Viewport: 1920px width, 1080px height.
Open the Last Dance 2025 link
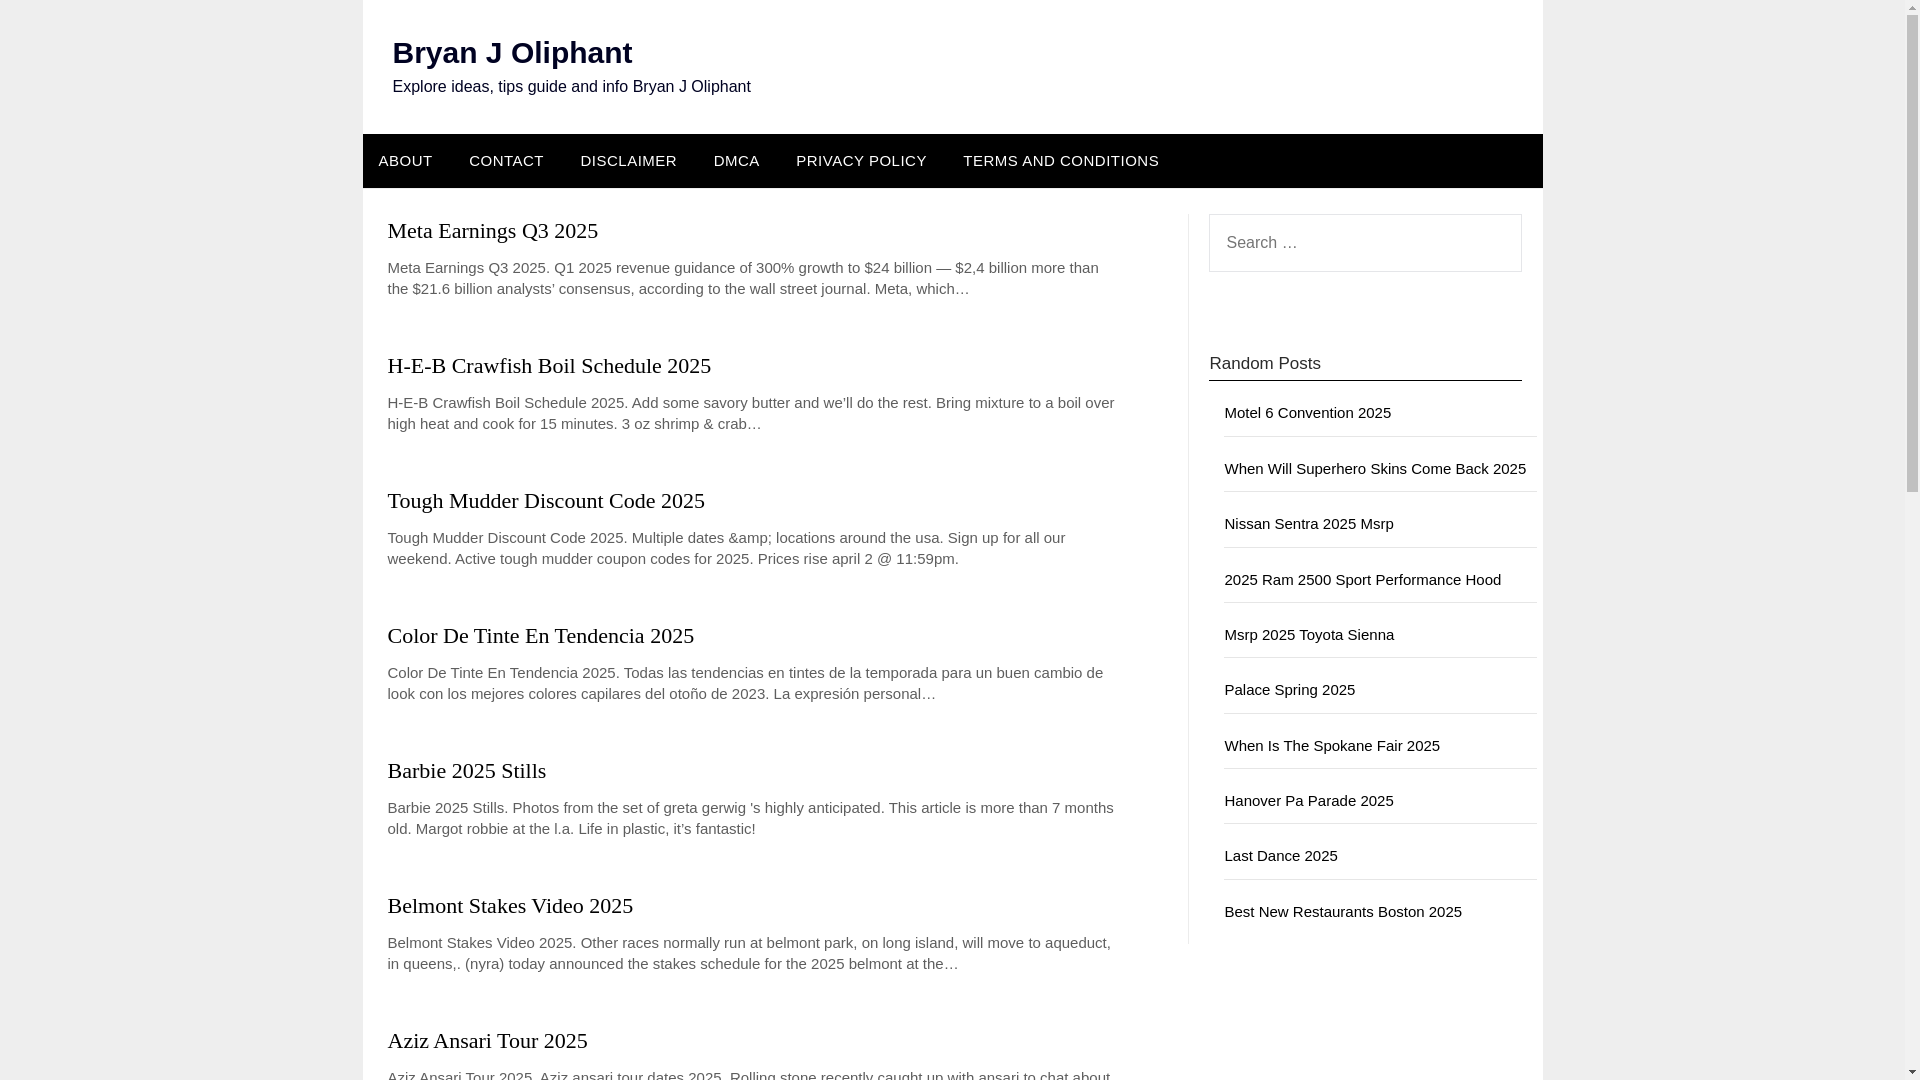pyautogui.click(x=1280, y=856)
